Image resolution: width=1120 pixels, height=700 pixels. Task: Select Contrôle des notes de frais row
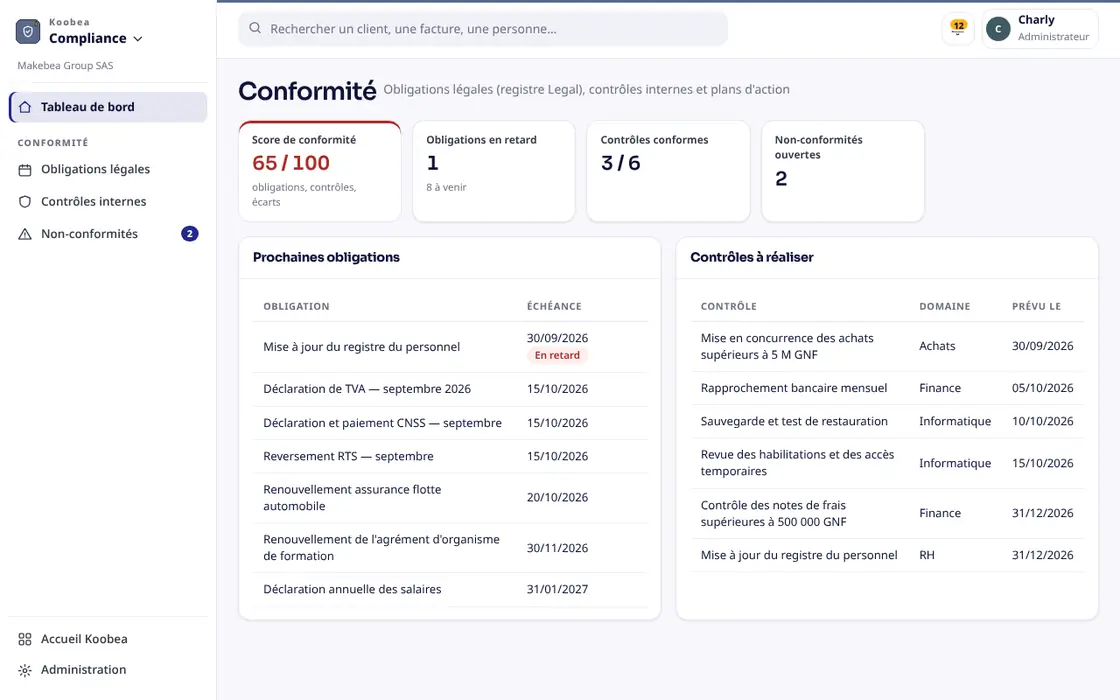[x=887, y=514]
